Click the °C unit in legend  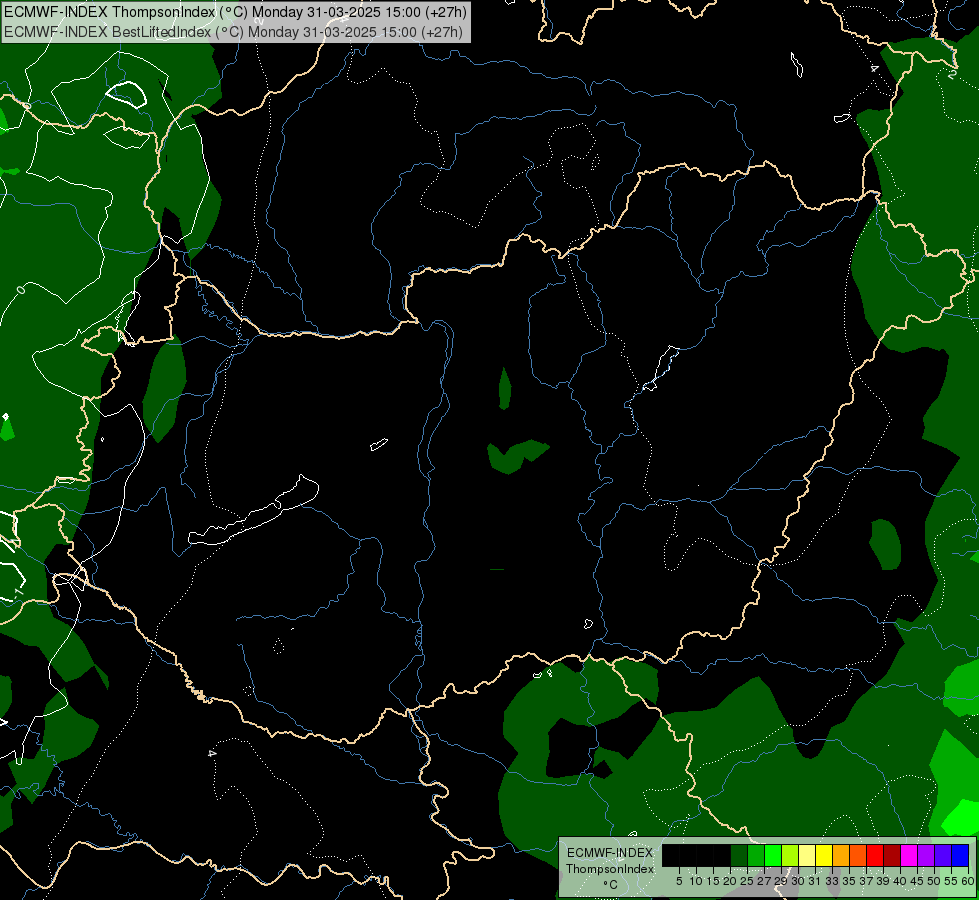(610, 885)
